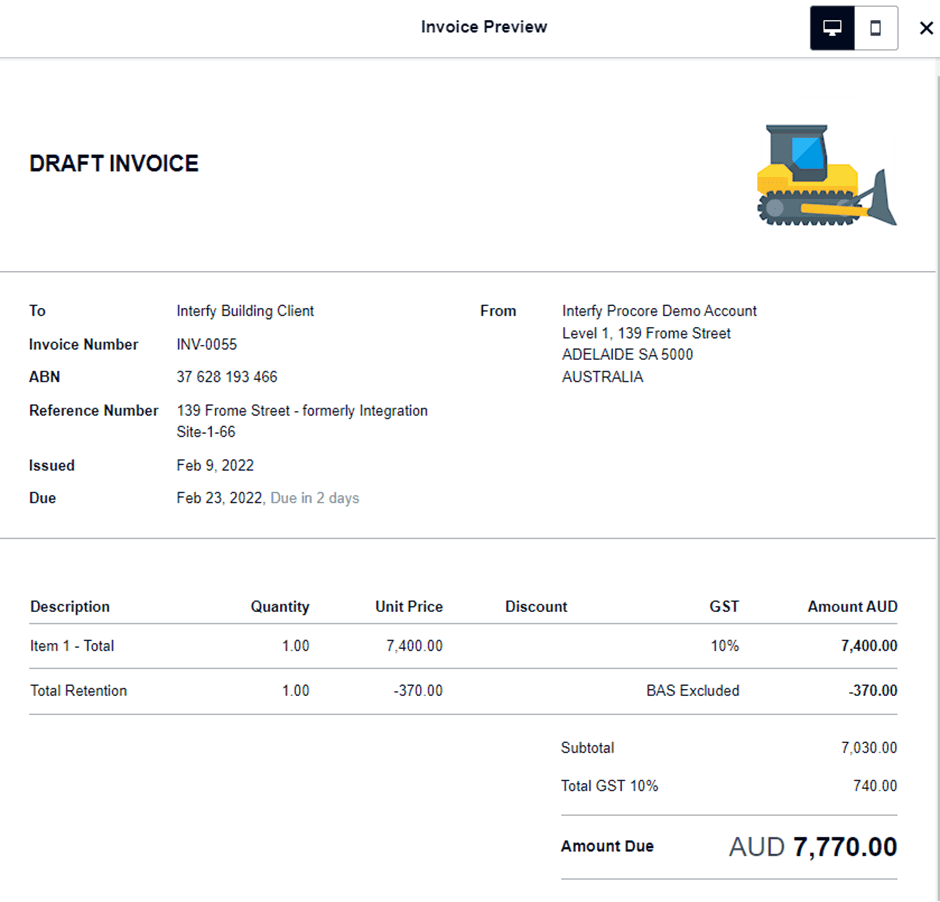Click the Amount Due AUD 7,770.00 total
The height and width of the screenshot is (902, 940).
[812, 847]
